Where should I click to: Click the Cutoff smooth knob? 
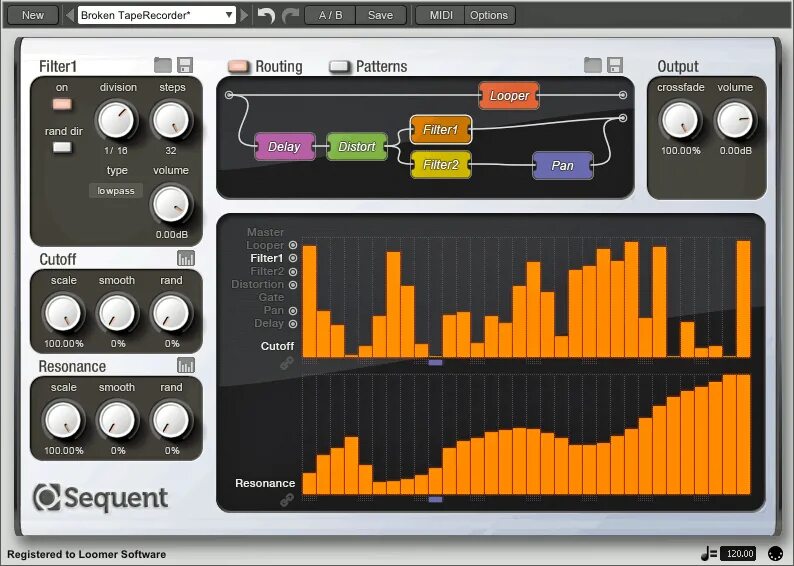pyautogui.click(x=117, y=313)
